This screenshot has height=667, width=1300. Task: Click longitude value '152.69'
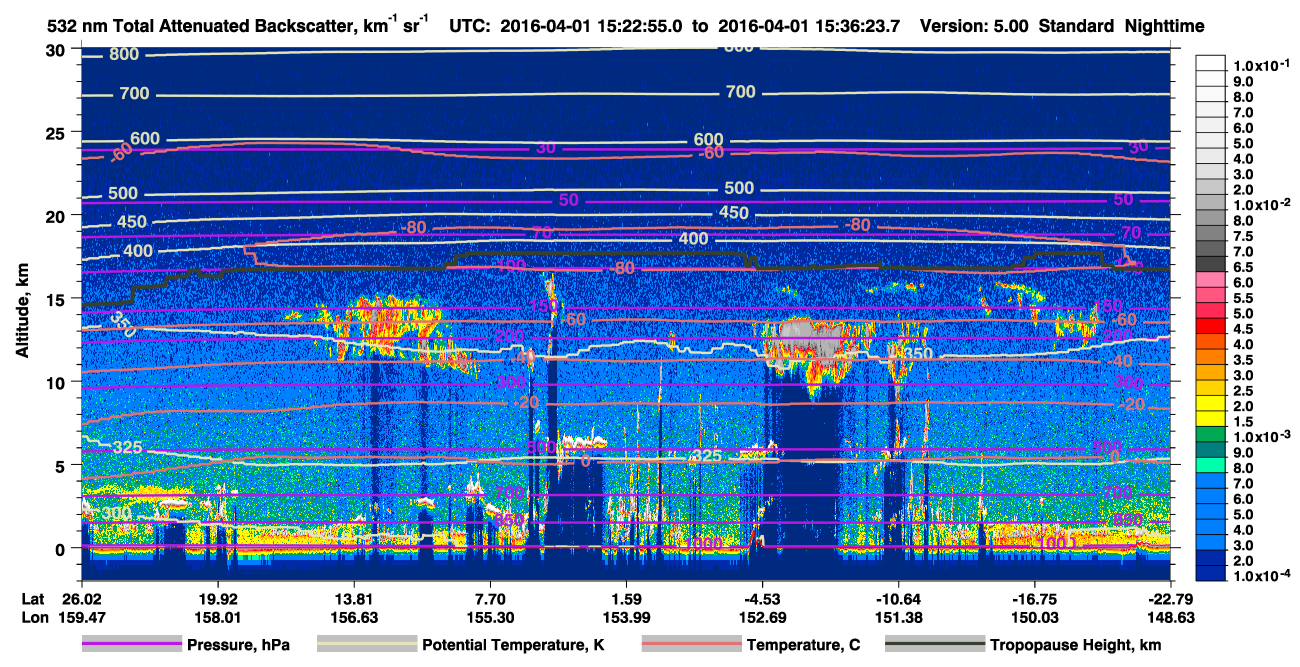click(x=762, y=618)
